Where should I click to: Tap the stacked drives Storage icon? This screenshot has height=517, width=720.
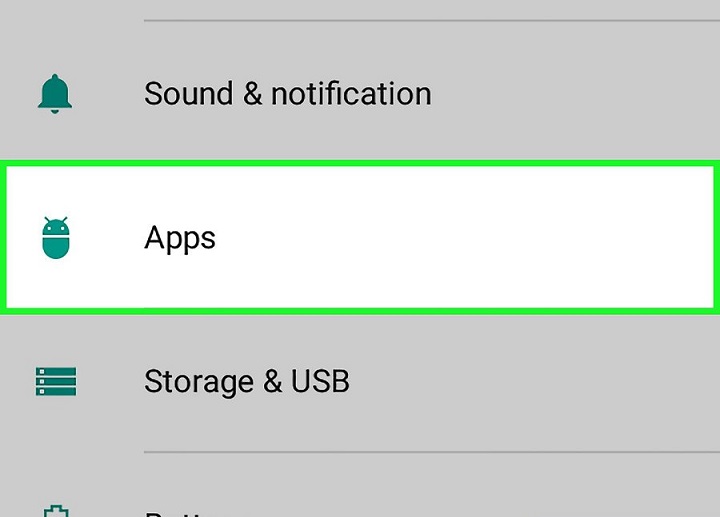(x=56, y=381)
